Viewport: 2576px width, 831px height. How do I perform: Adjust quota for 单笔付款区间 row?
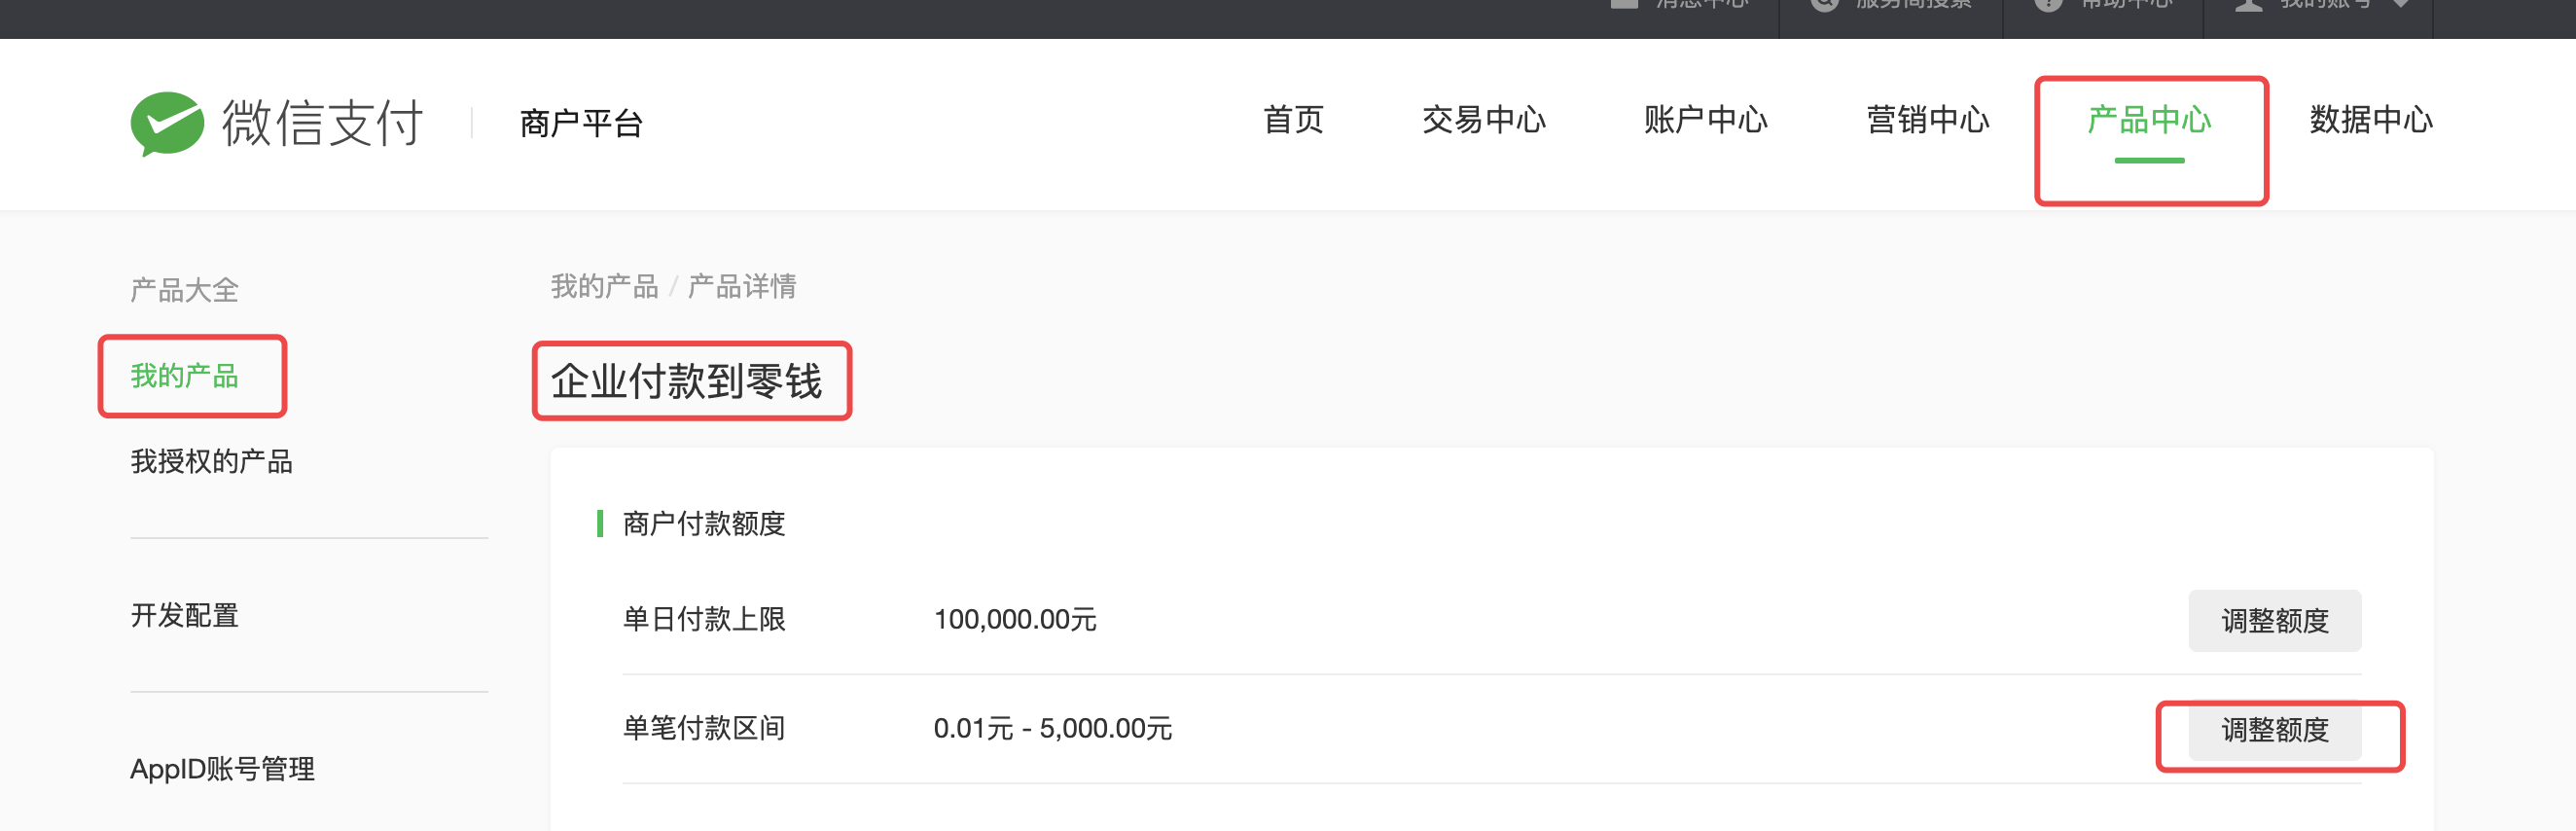point(2275,730)
